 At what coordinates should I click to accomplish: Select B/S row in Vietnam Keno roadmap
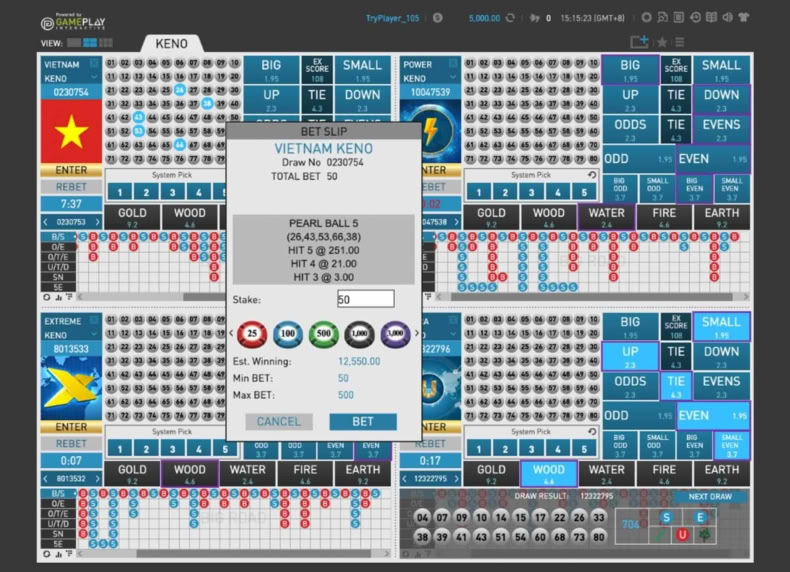(58, 237)
